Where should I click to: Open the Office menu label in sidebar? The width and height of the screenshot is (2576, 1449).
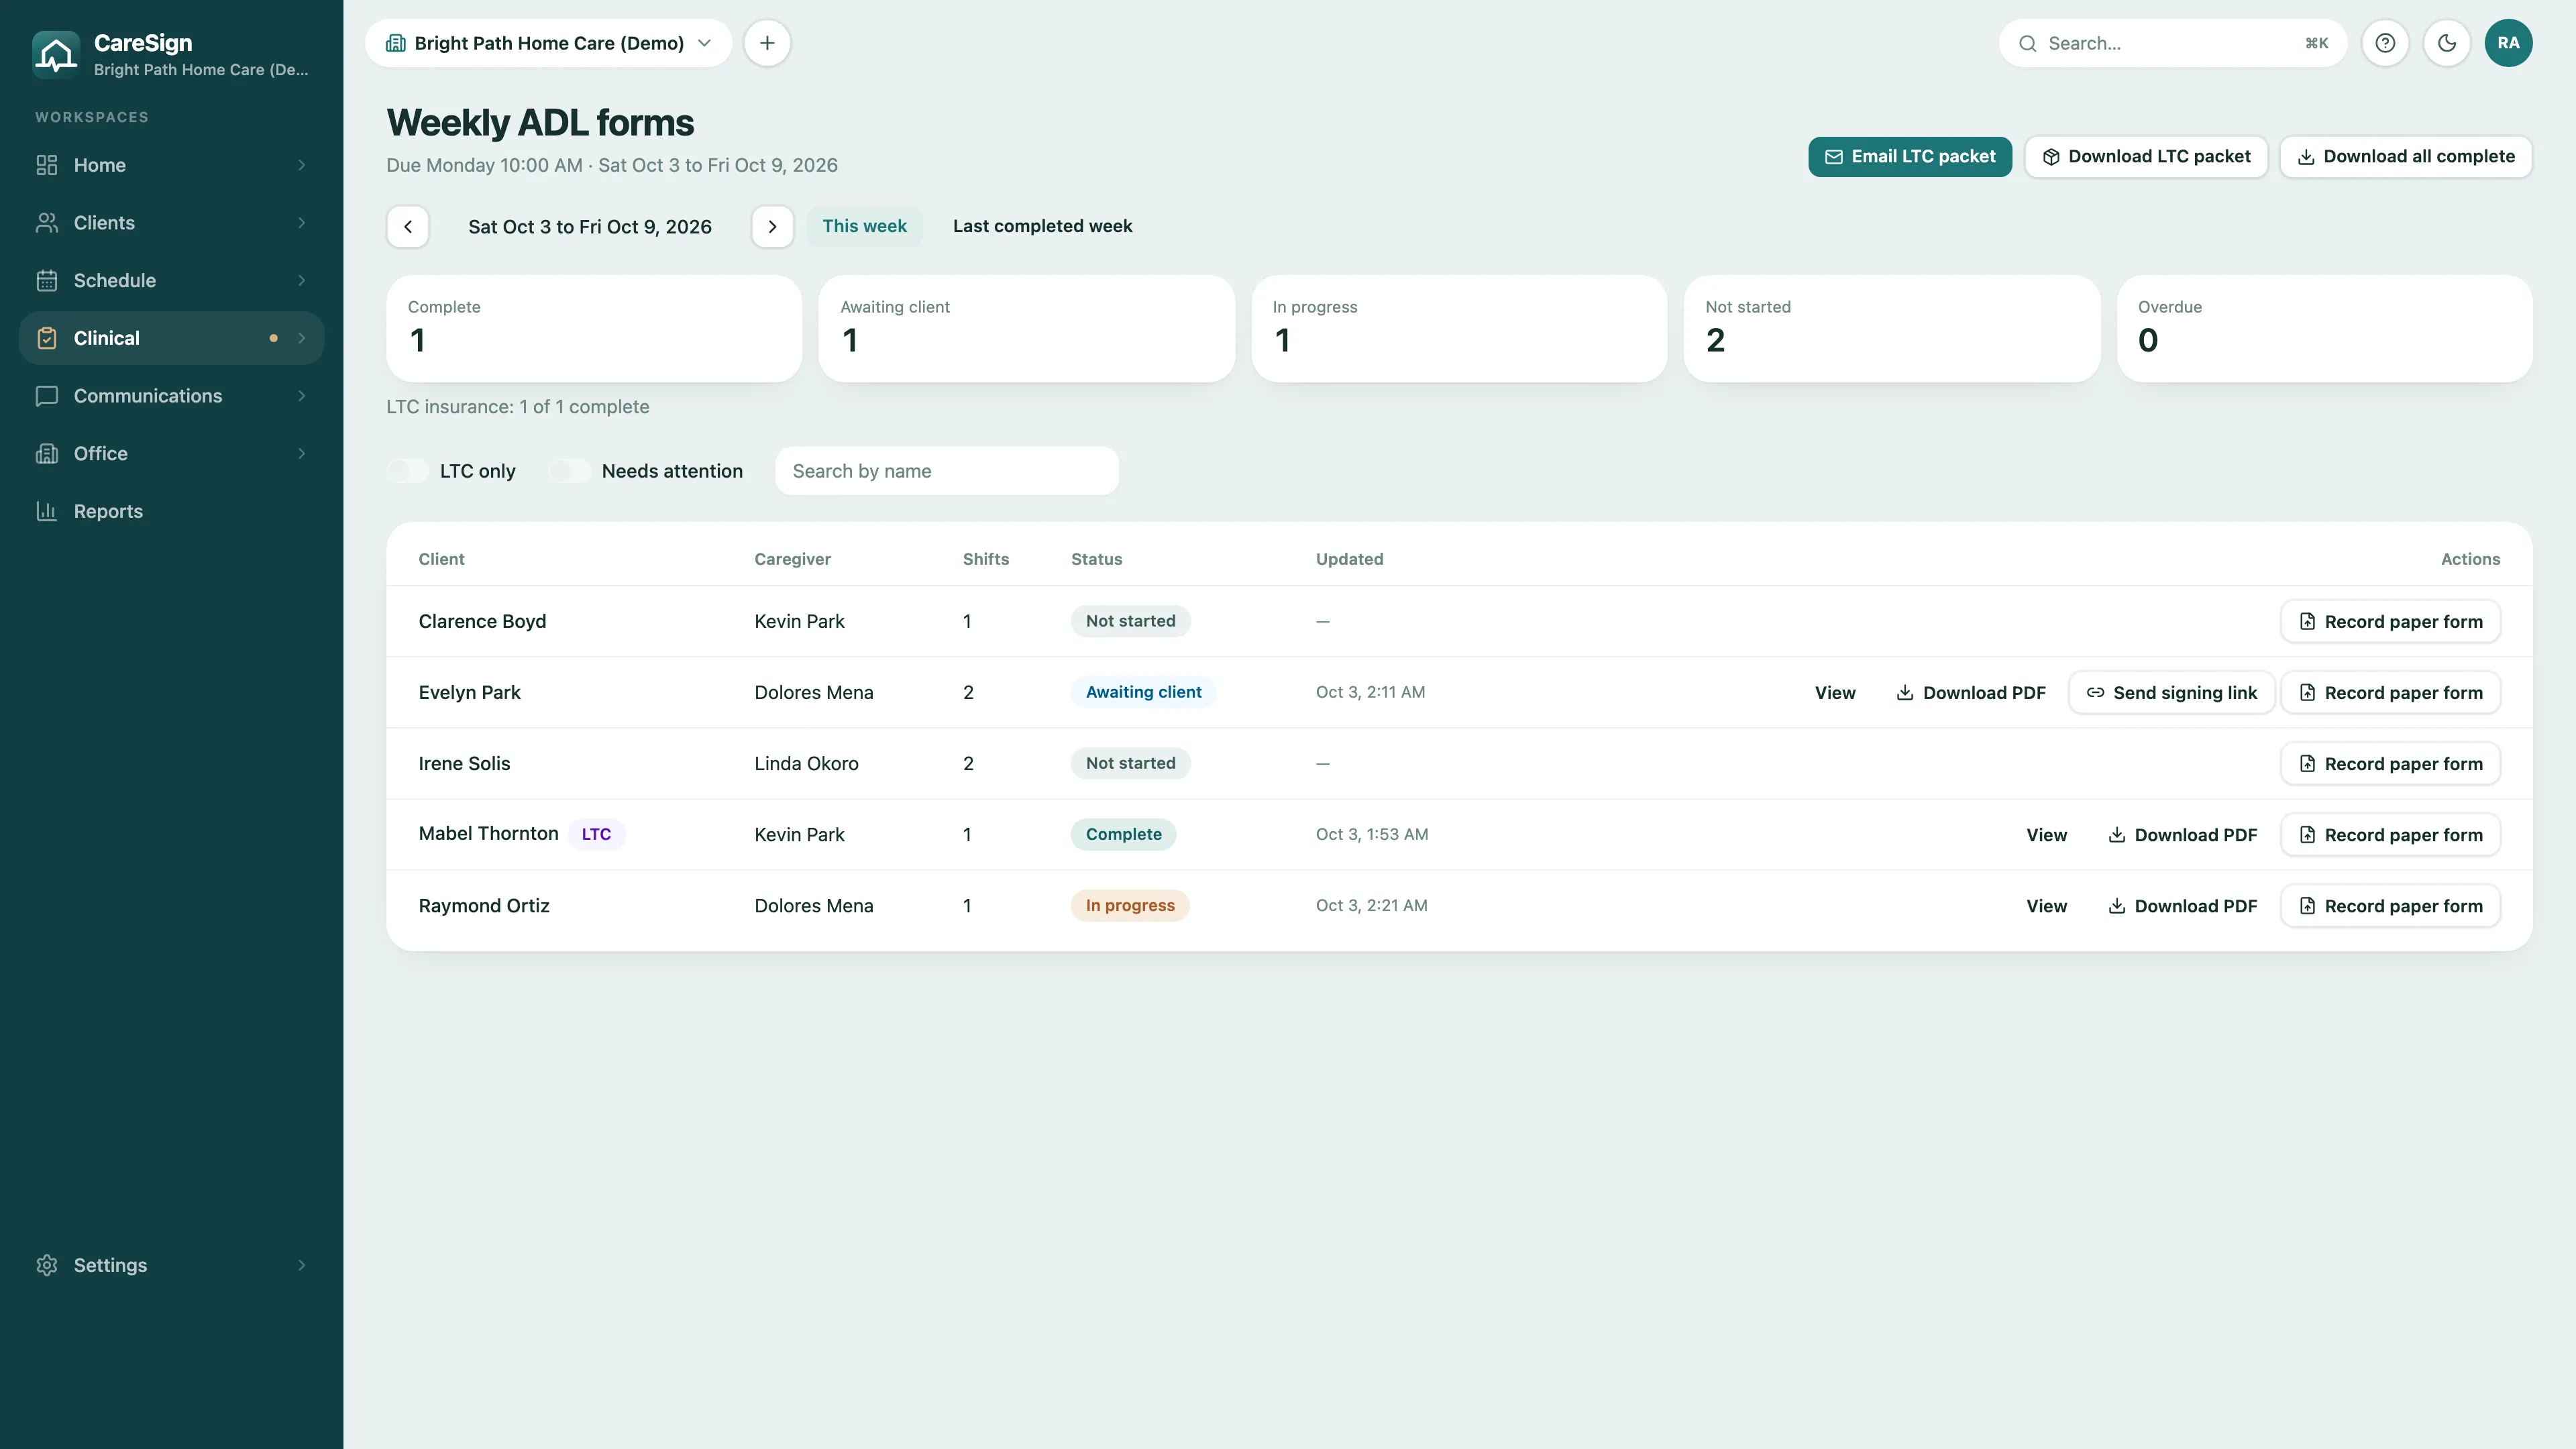tap(100, 454)
